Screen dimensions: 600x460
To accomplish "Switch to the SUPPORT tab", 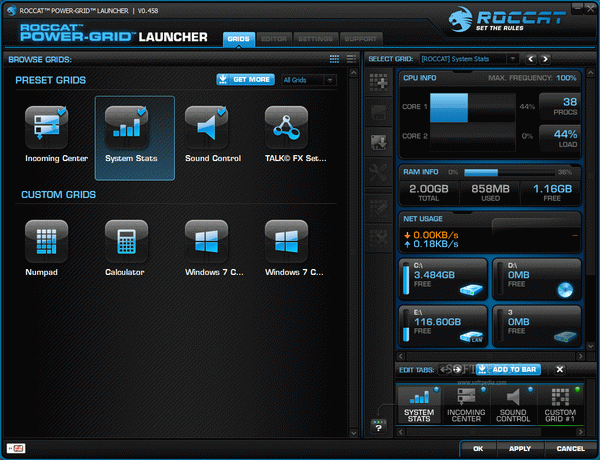I will 360,39.
